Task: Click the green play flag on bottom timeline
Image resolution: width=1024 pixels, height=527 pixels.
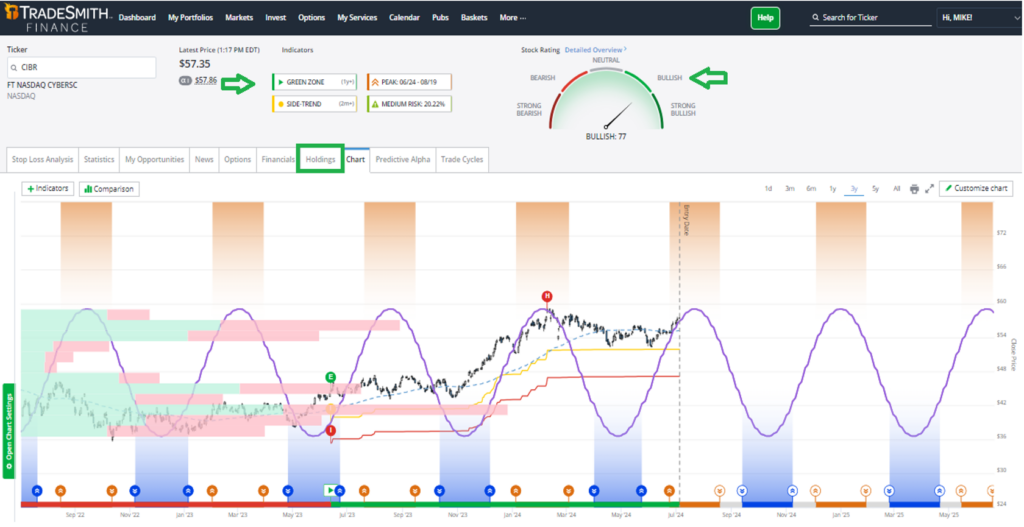Action: pos(330,489)
